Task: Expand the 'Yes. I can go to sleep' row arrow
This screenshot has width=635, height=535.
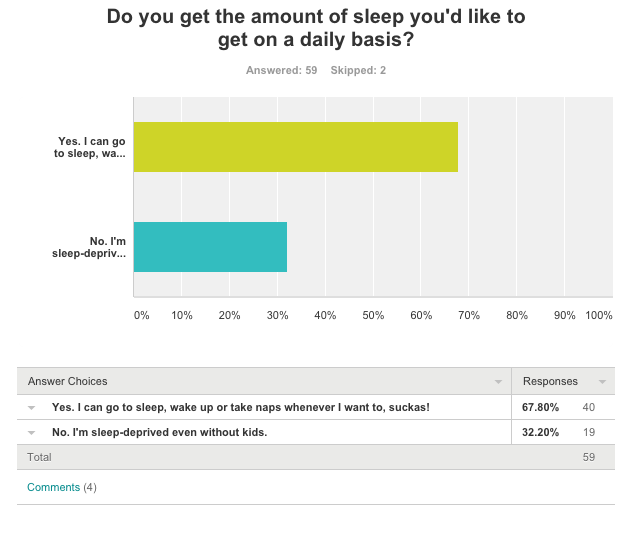Action: pos(31,408)
